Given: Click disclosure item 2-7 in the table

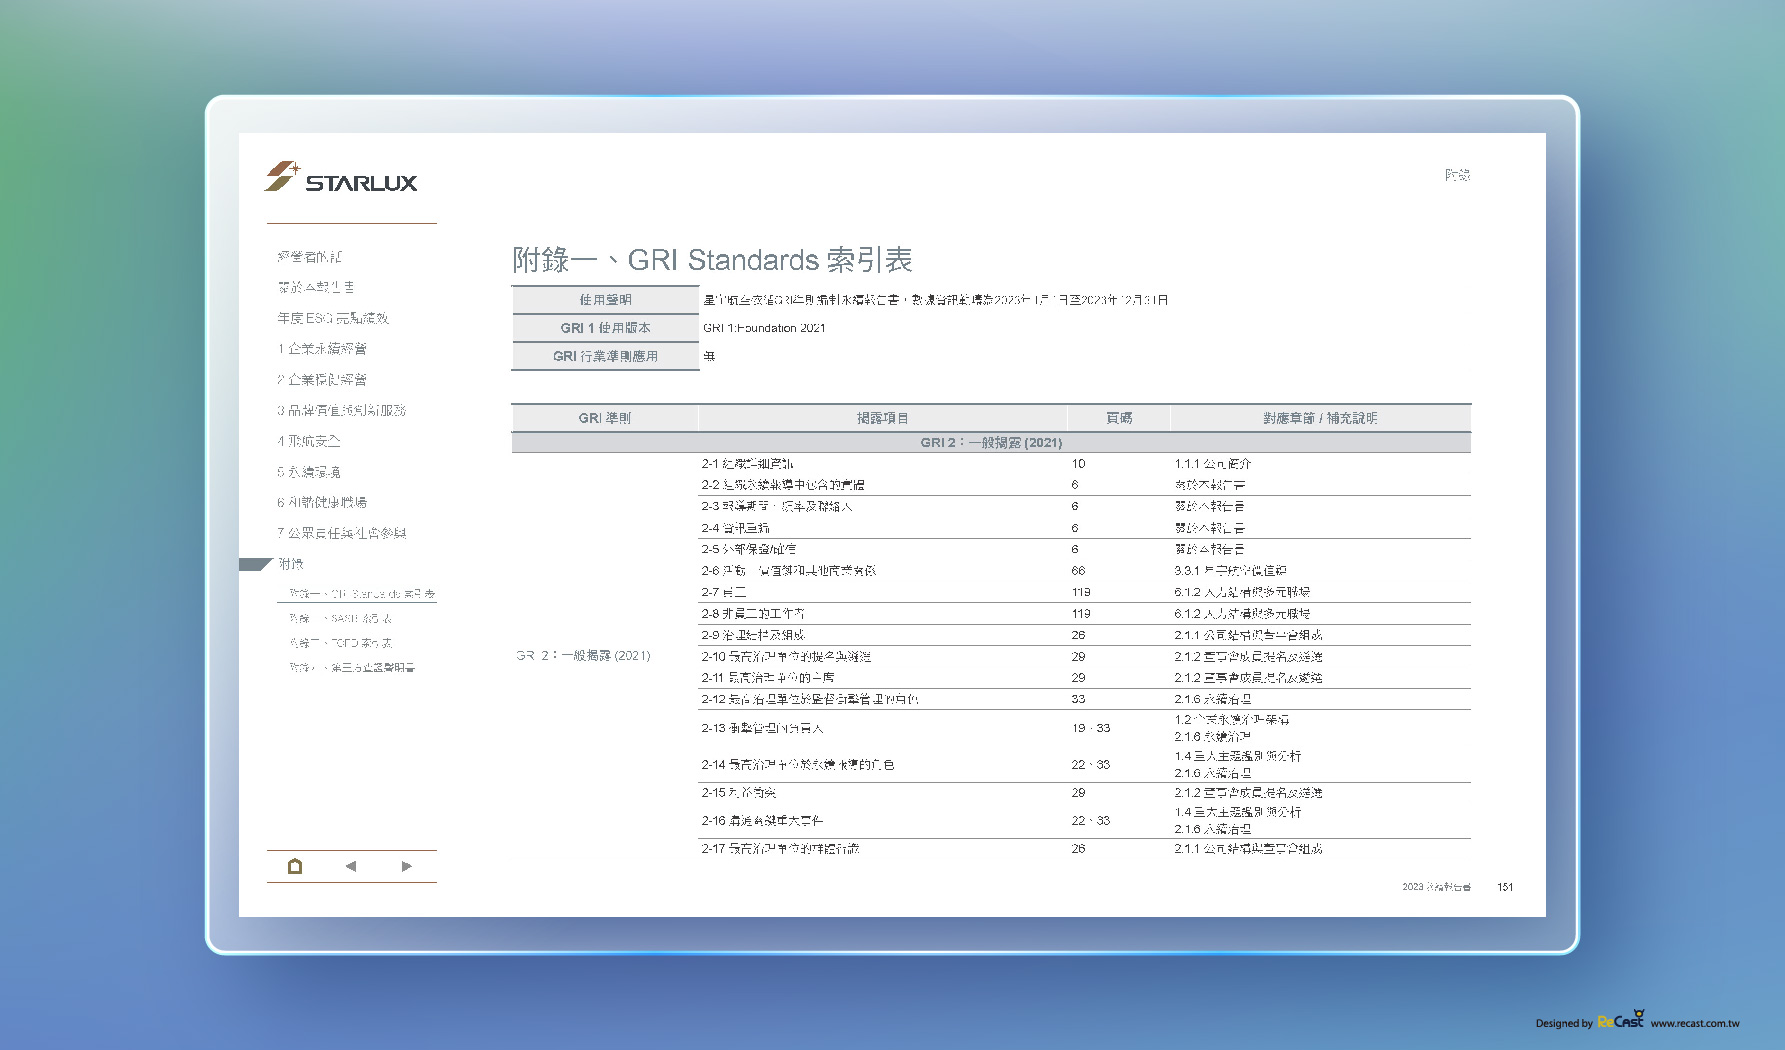Looking at the screenshot, I should [724, 592].
